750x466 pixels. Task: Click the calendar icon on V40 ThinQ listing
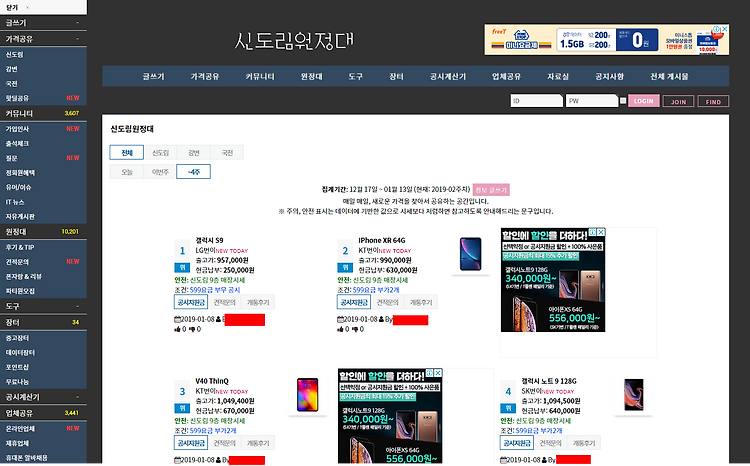pyautogui.click(x=177, y=460)
